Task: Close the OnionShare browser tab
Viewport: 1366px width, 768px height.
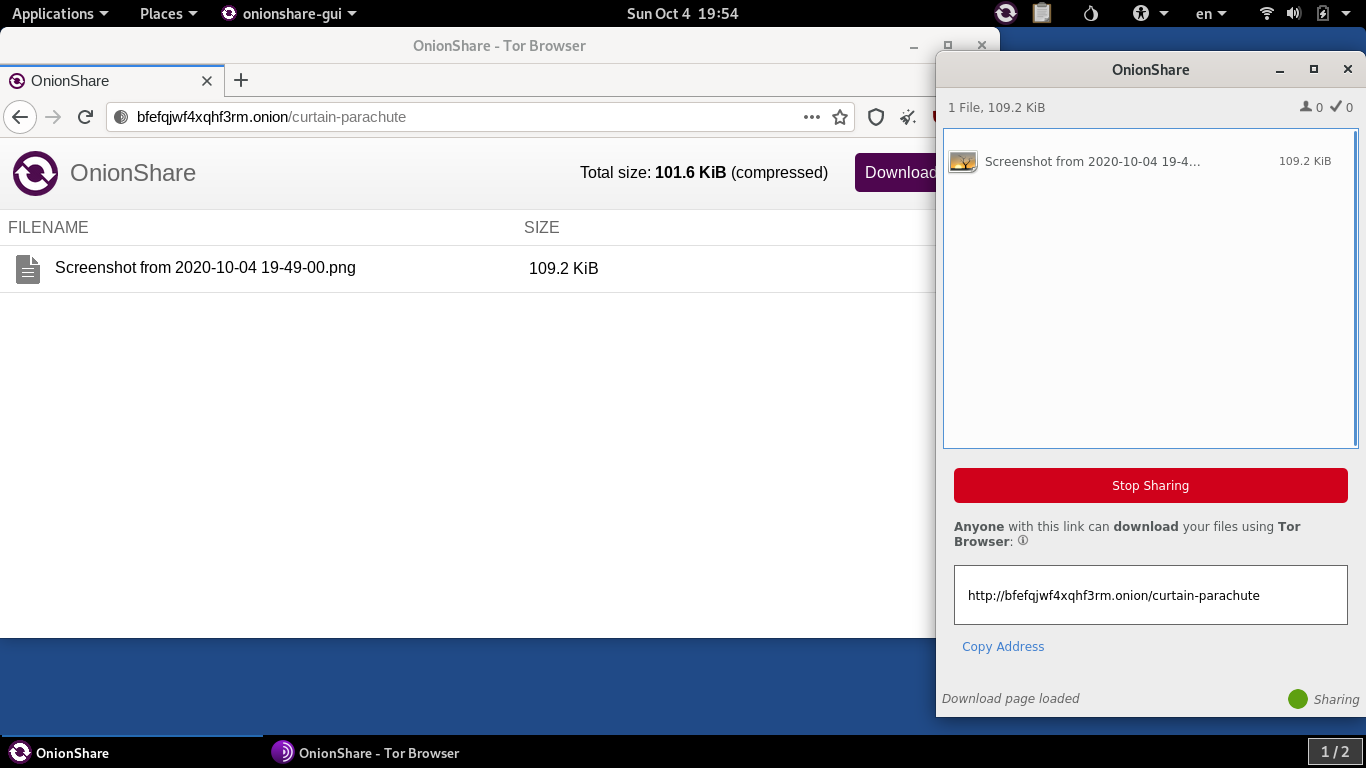Action: click(207, 81)
